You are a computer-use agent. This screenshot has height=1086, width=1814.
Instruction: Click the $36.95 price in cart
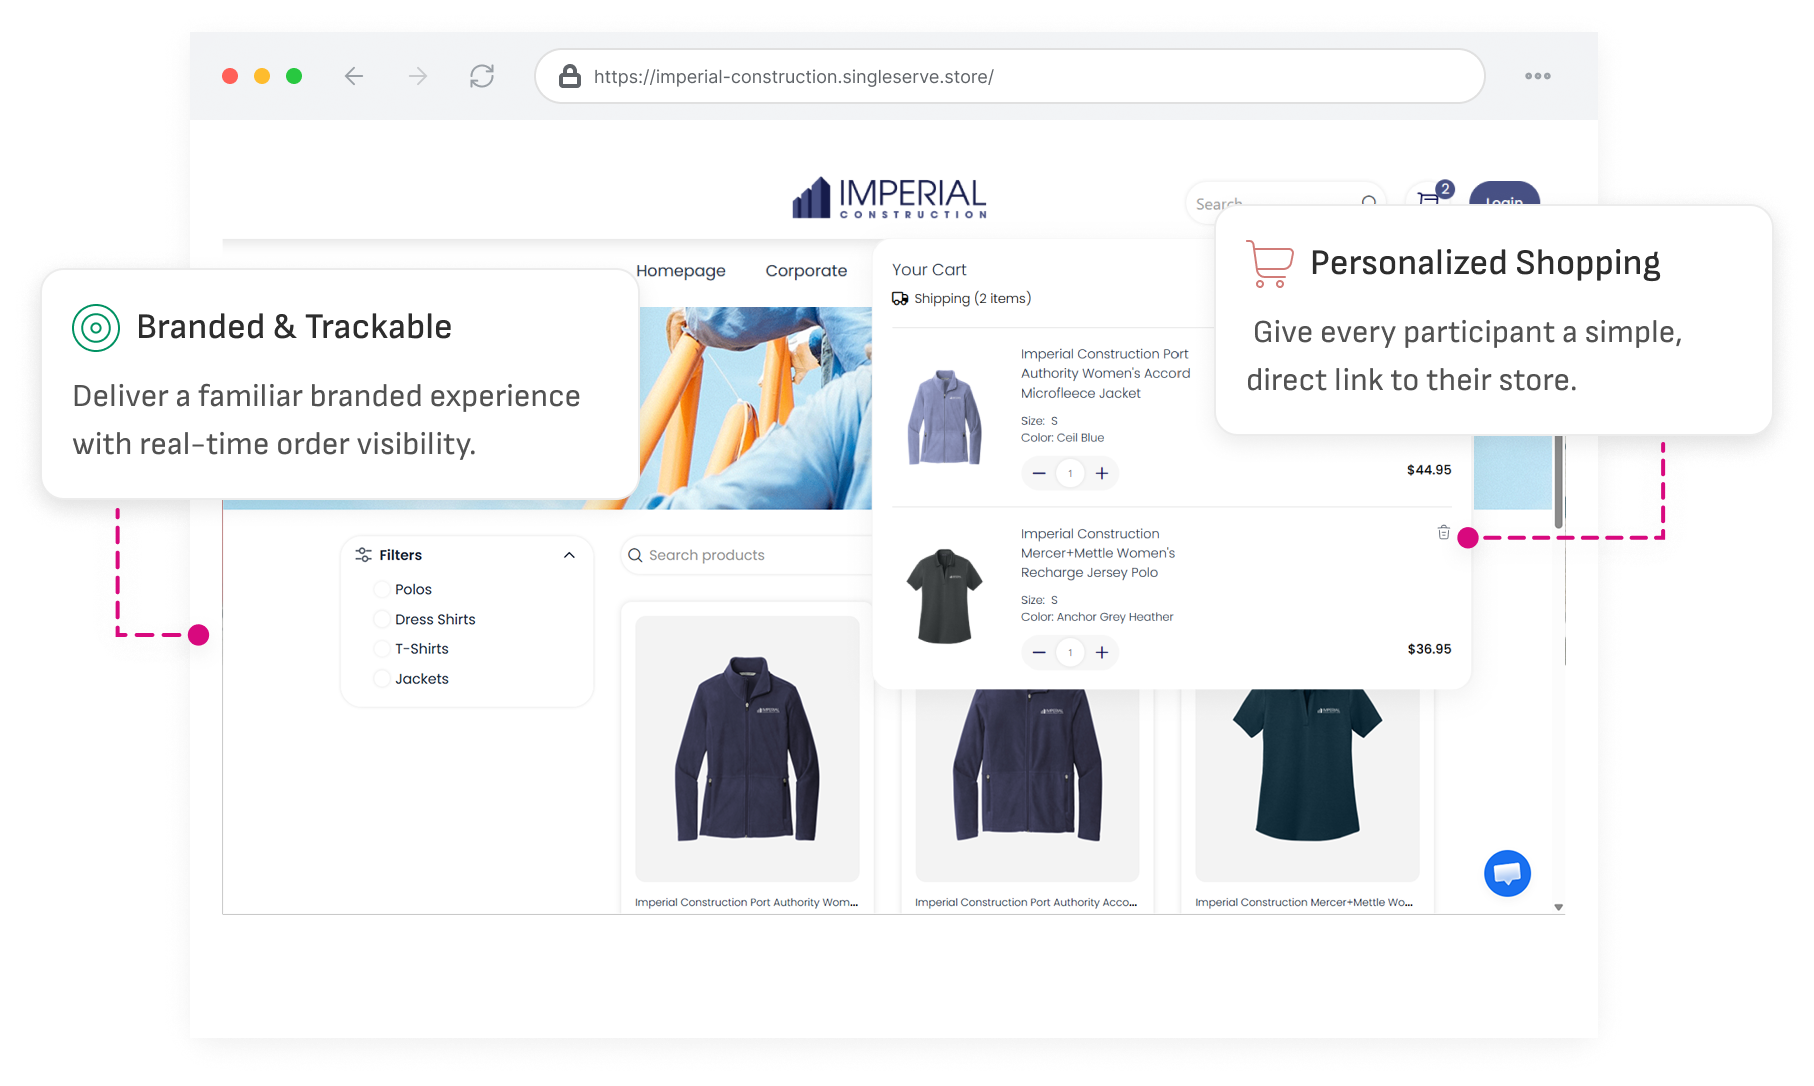point(1429,649)
